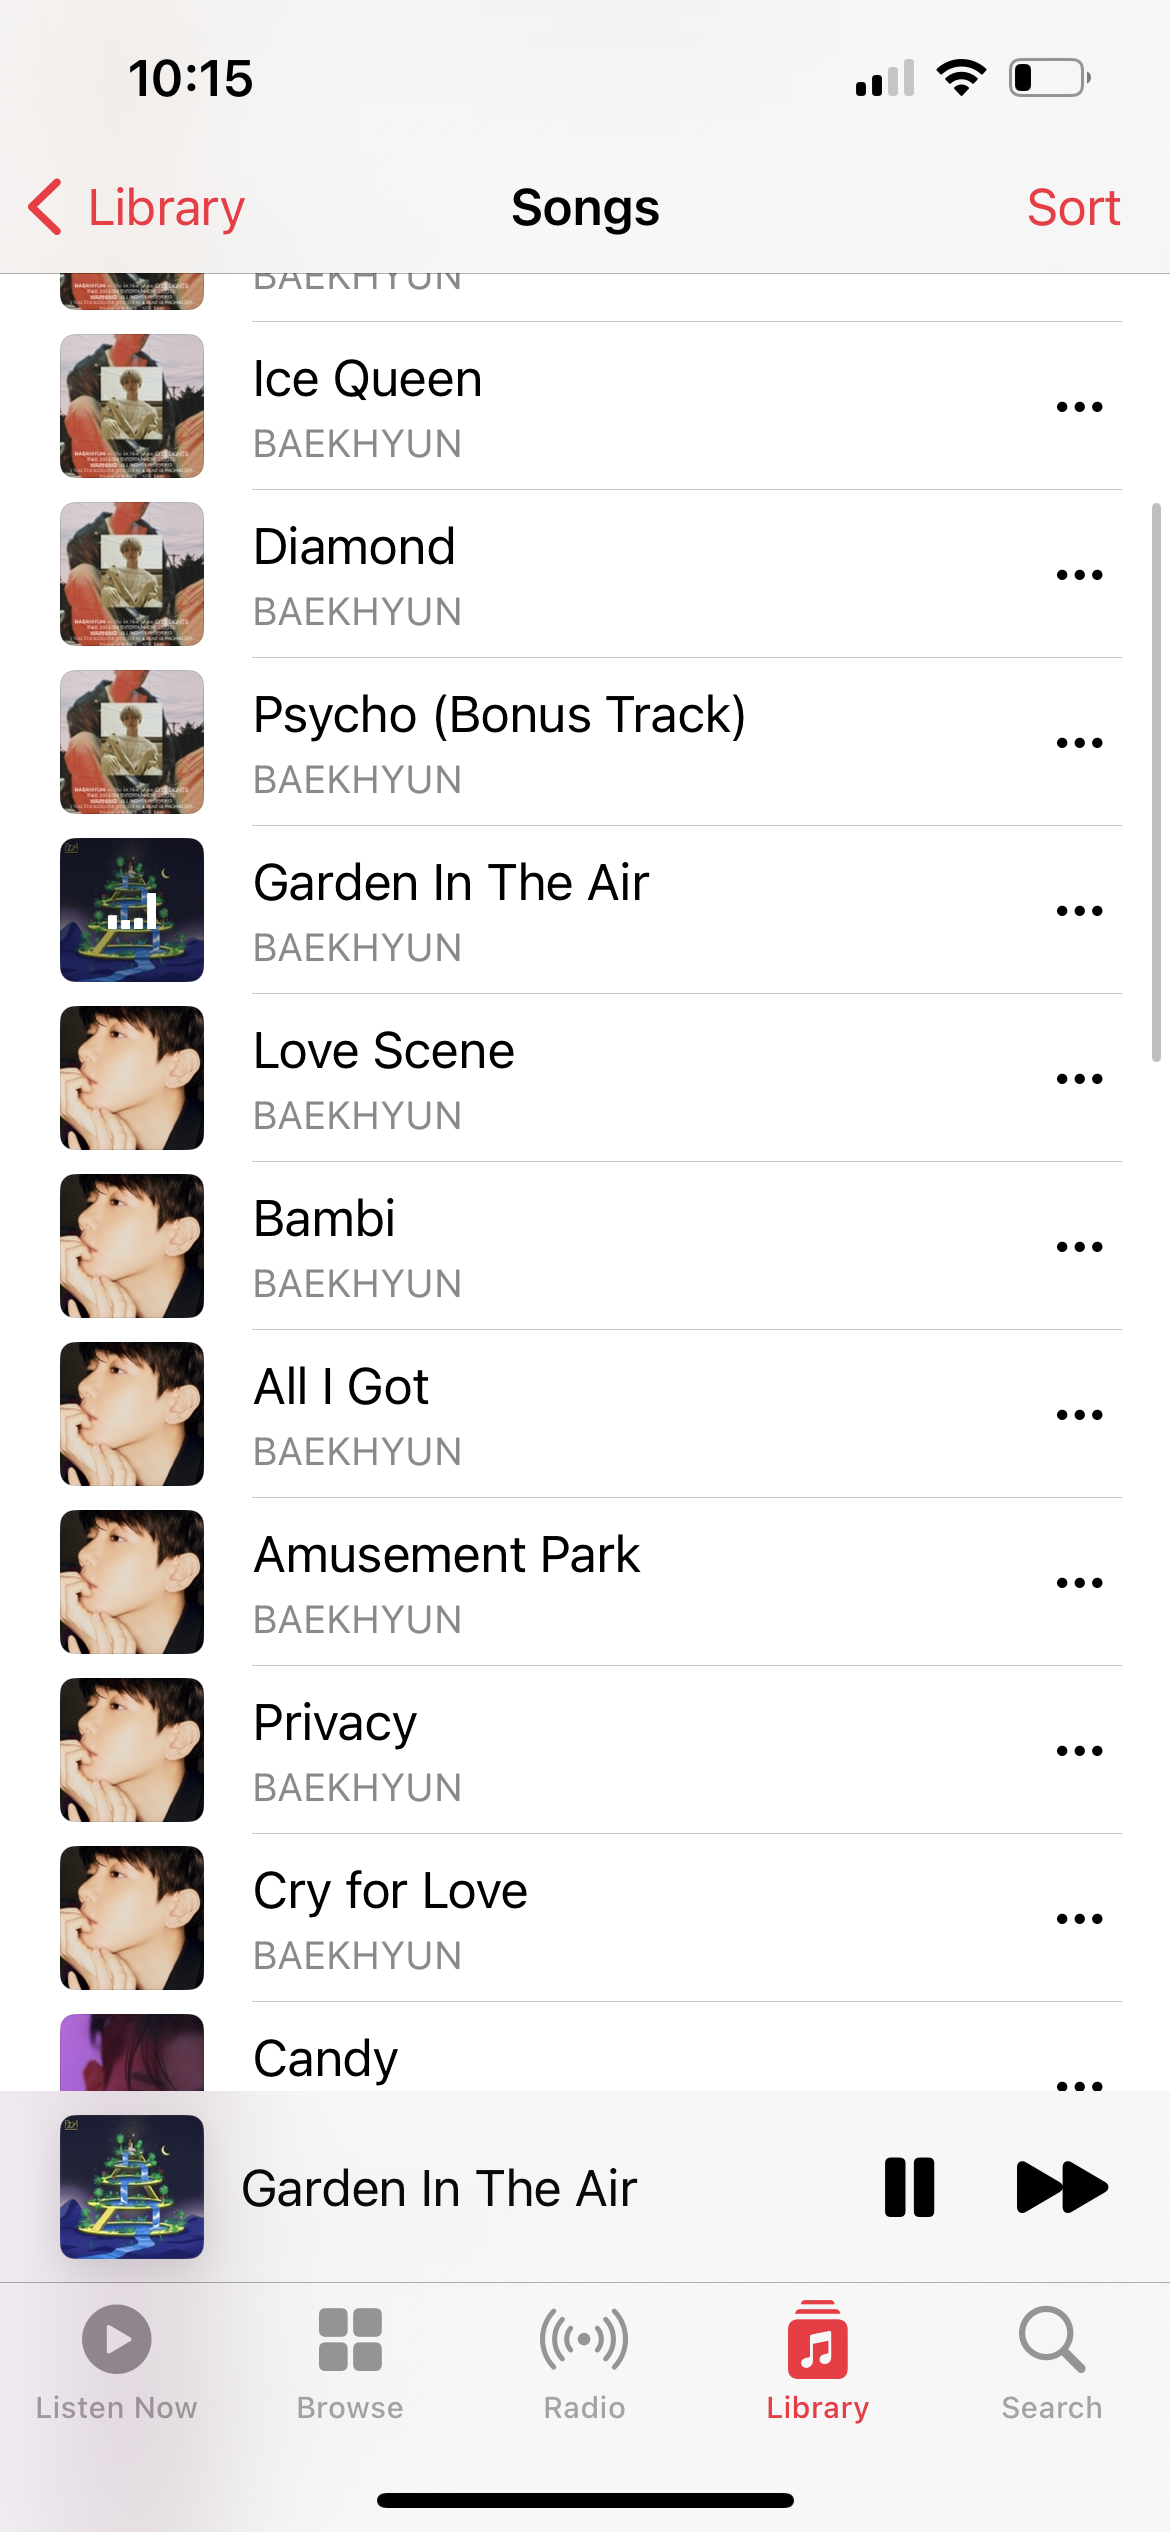
Task: Open the Sort options menu
Action: tap(1073, 208)
